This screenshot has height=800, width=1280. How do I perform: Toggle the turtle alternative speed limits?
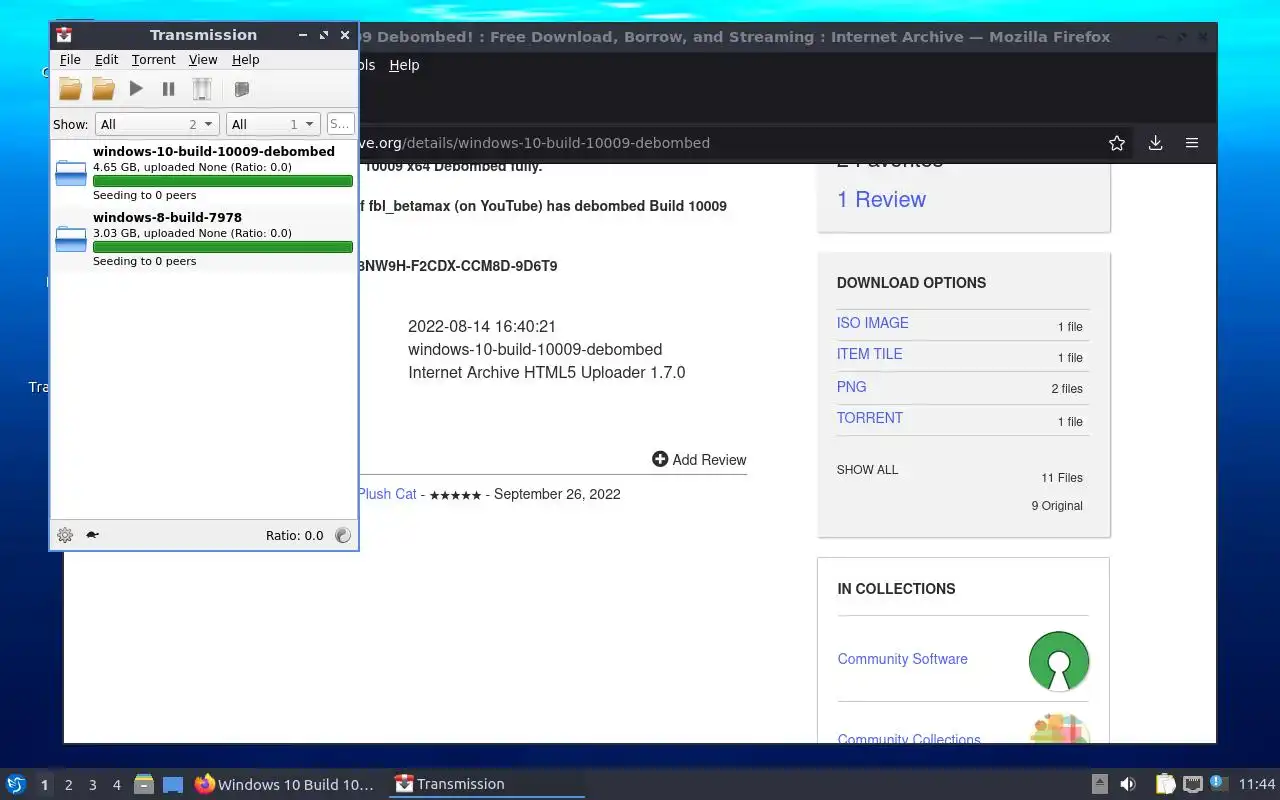click(x=92, y=535)
